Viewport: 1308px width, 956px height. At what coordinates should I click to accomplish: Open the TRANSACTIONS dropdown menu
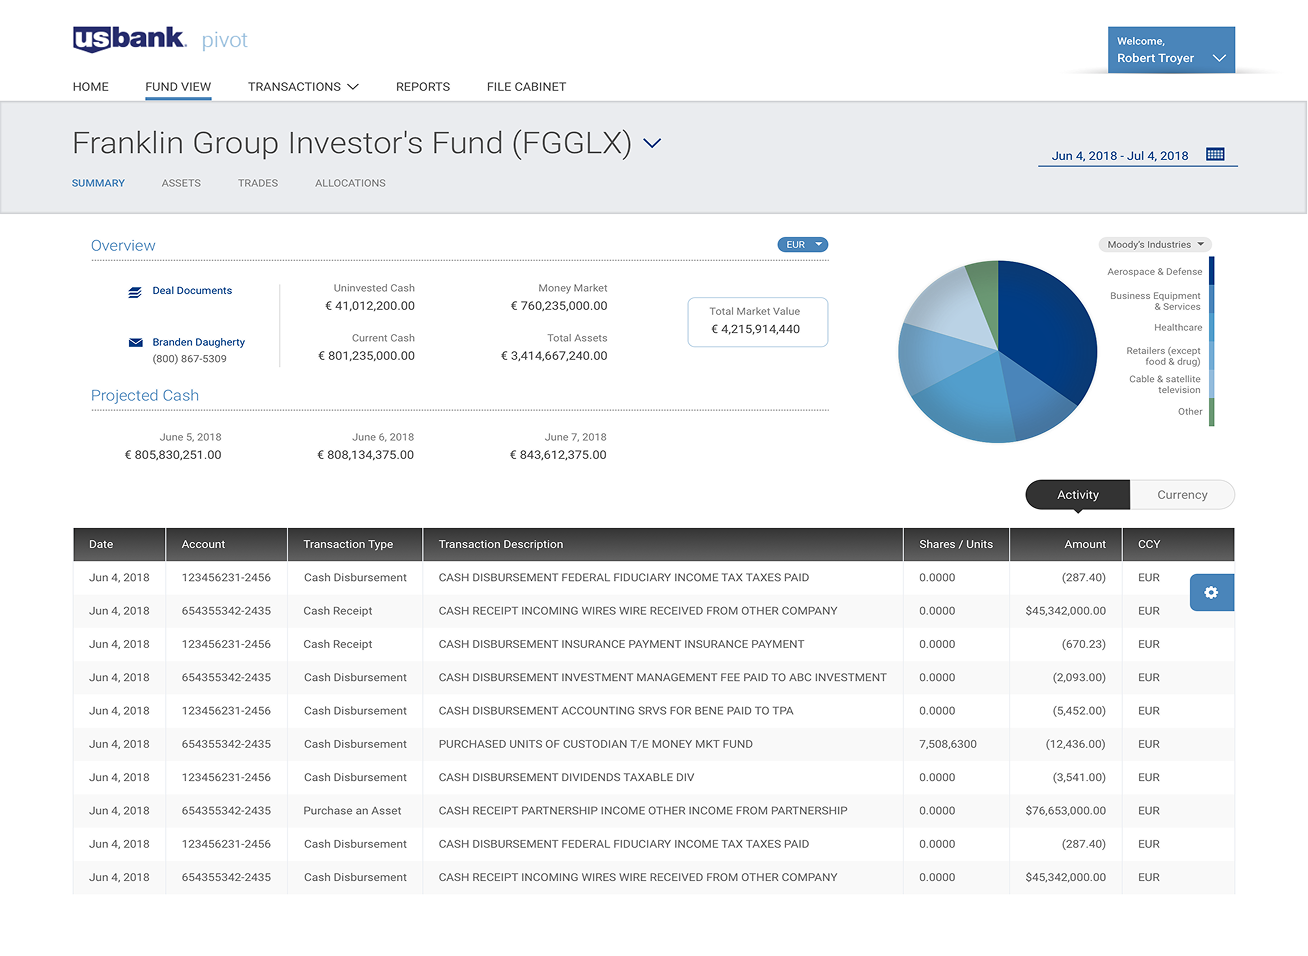click(x=303, y=87)
